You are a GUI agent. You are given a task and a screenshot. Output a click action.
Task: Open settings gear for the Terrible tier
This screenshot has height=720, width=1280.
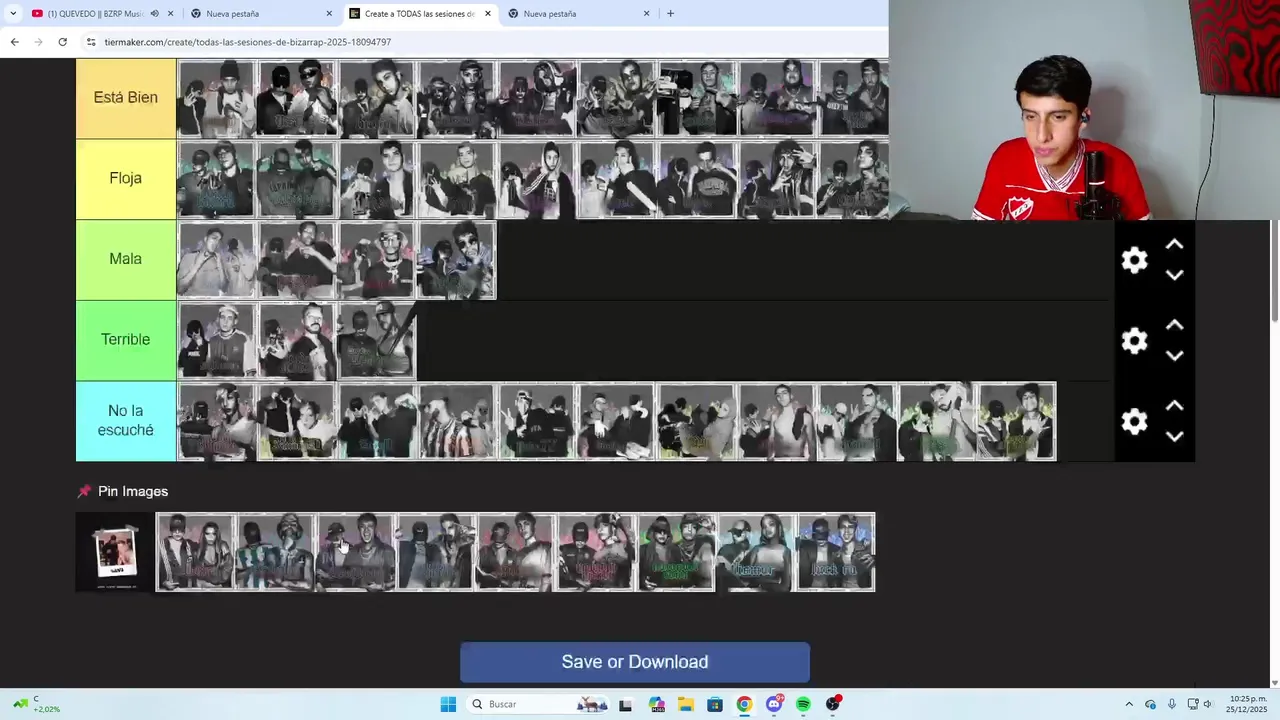point(1134,341)
